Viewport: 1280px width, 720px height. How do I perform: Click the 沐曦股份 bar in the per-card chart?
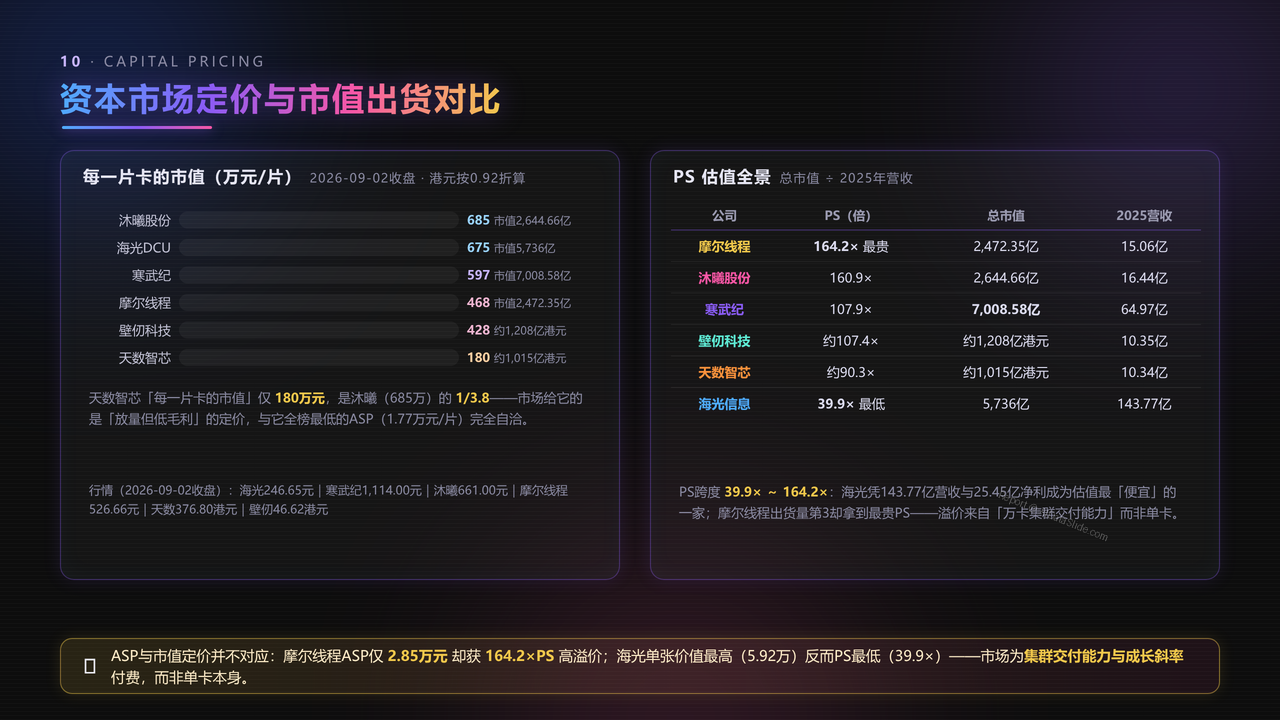[x=318, y=220]
